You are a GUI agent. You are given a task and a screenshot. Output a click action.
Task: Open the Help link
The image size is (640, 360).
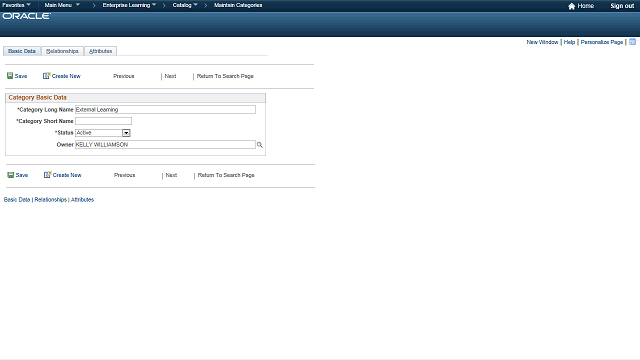pyautogui.click(x=569, y=42)
